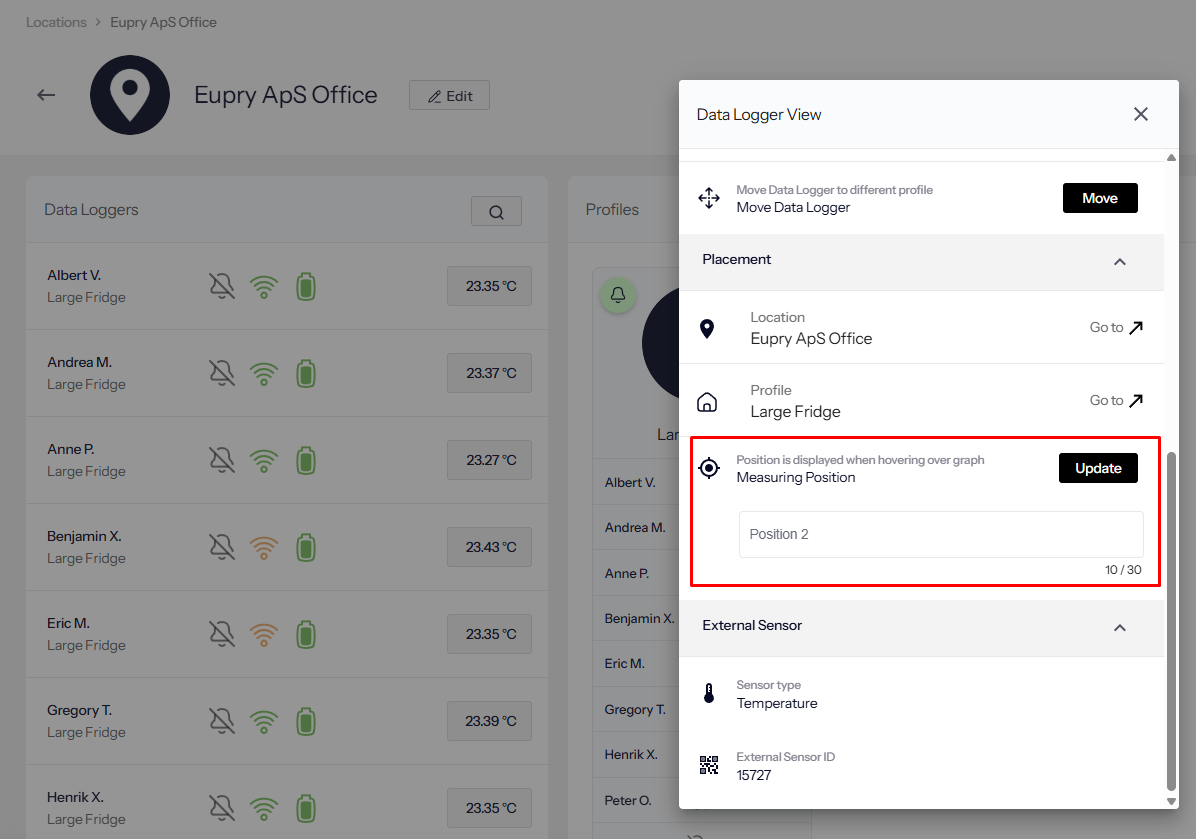Collapse the Placement section
Viewport: 1196px width, 839px height.
[x=1120, y=262]
